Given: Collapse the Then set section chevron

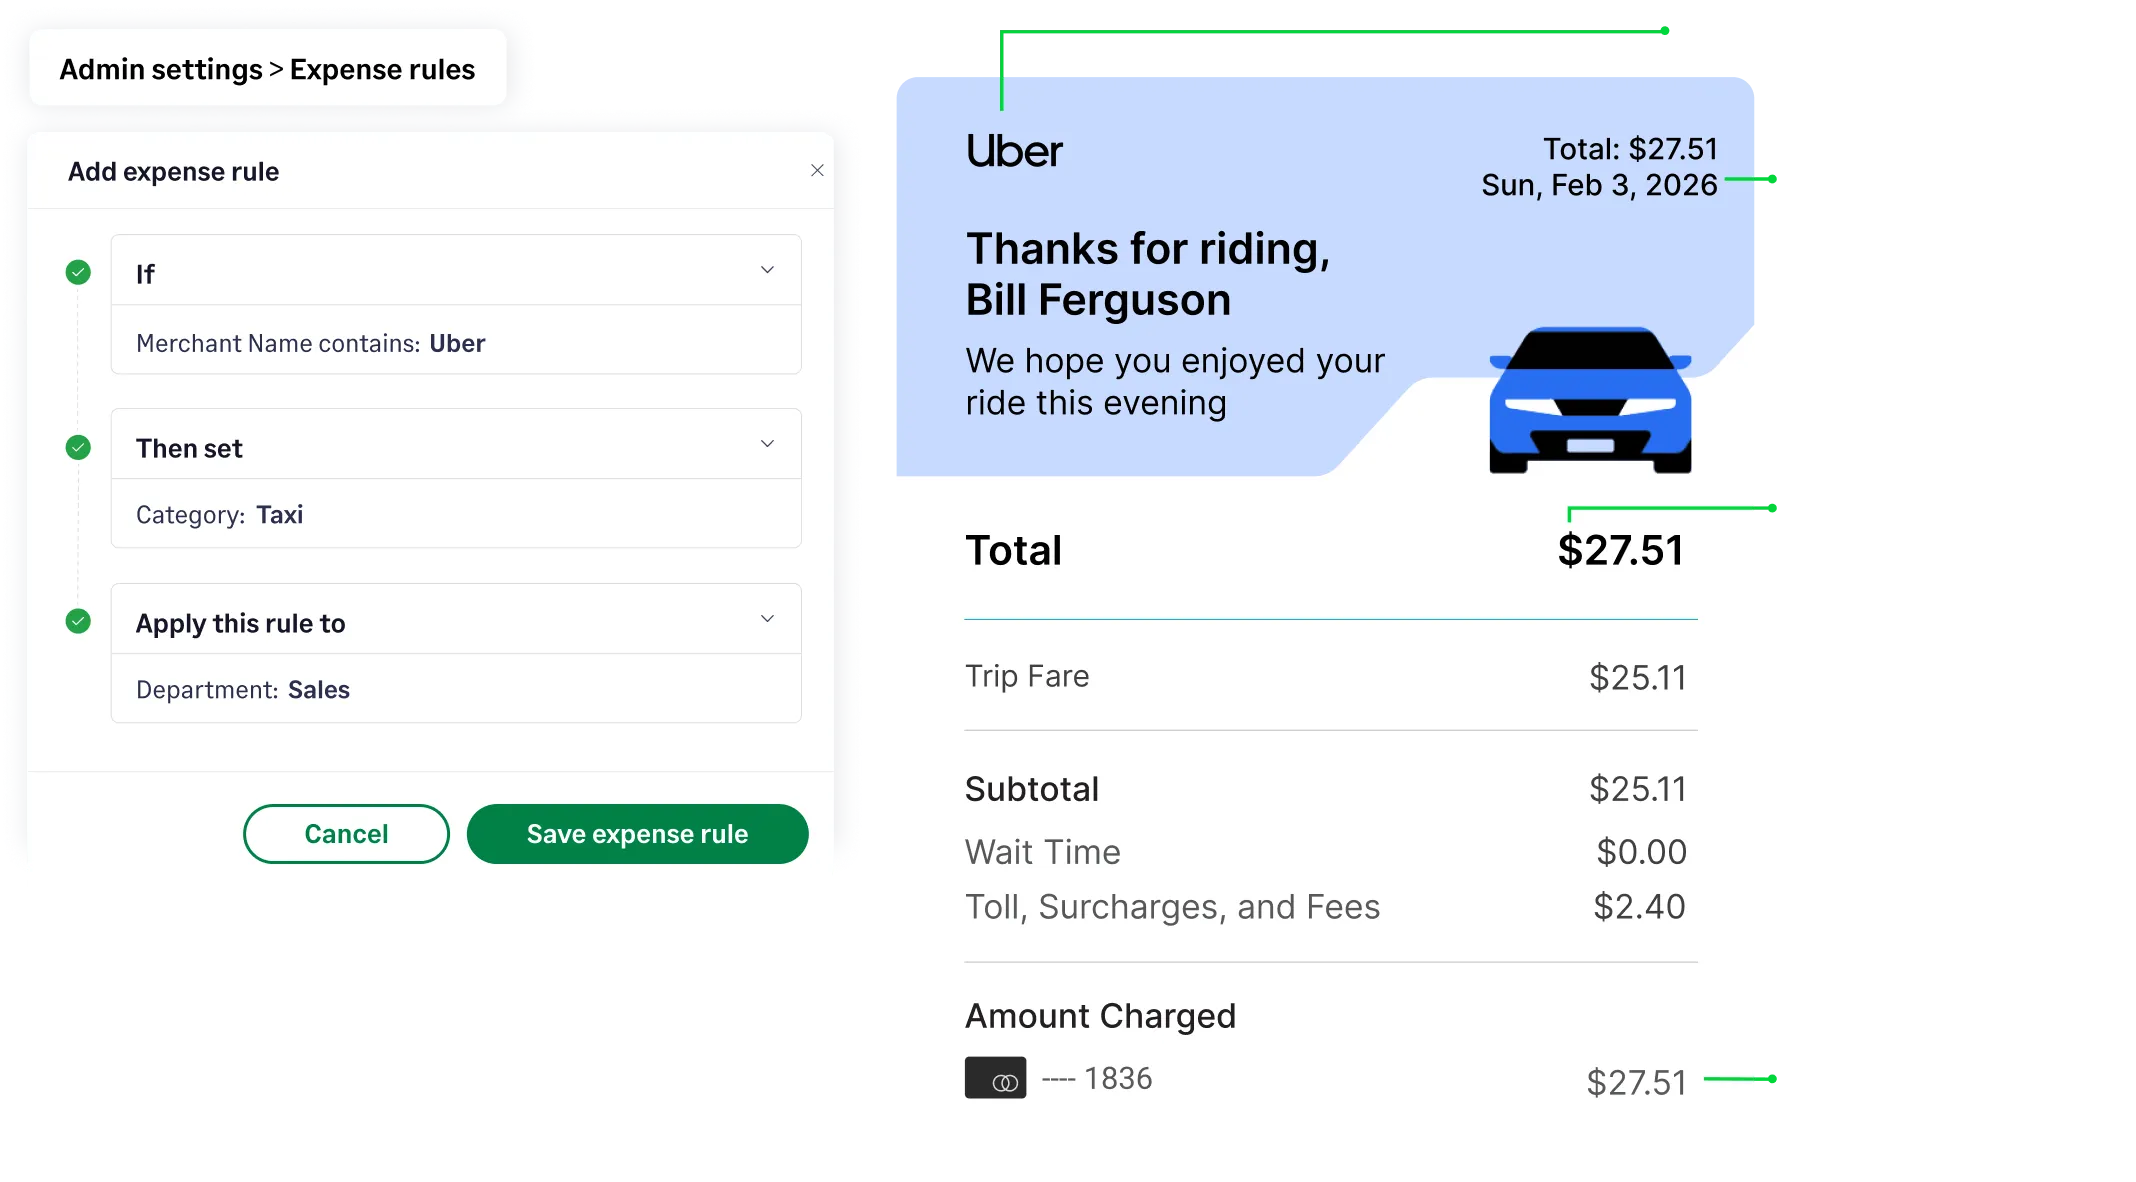Looking at the screenshot, I should click(x=767, y=444).
